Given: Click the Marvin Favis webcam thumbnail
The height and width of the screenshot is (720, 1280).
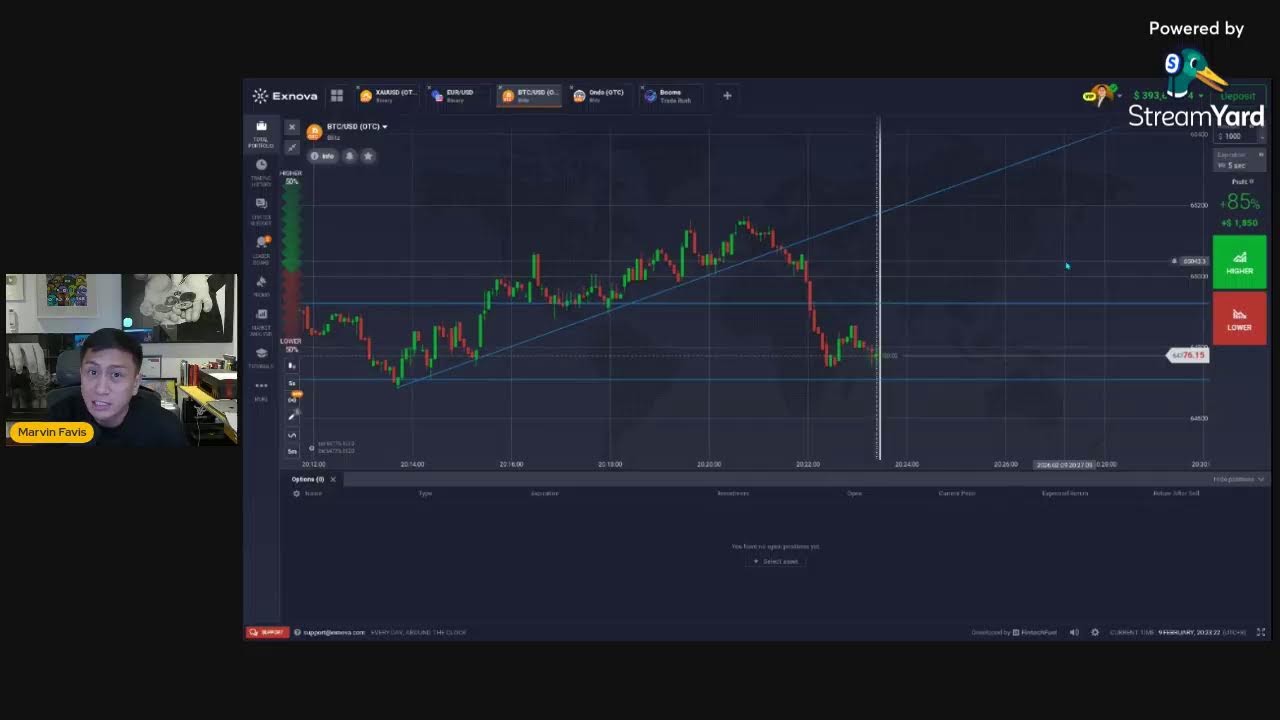Looking at the screenshot, I should coord(122,359).
